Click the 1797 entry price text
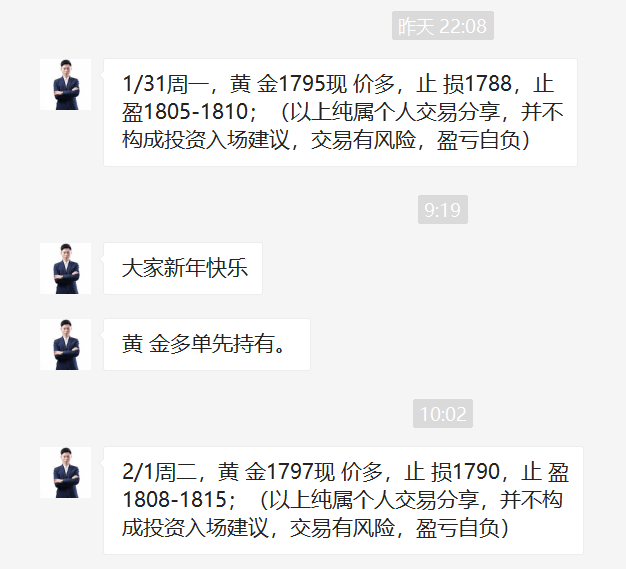The height and width of the screenshot is (569, 626). coord(291,472)
